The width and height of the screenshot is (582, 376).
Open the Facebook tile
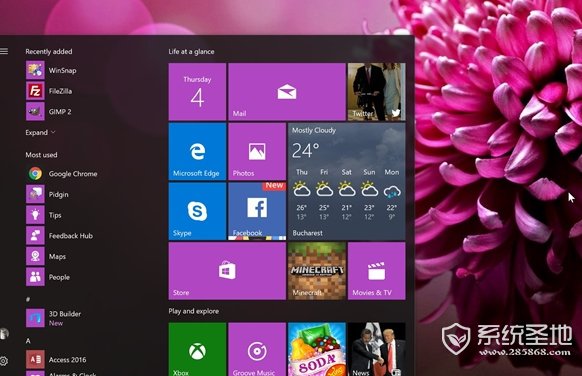[x=257, y=211]
